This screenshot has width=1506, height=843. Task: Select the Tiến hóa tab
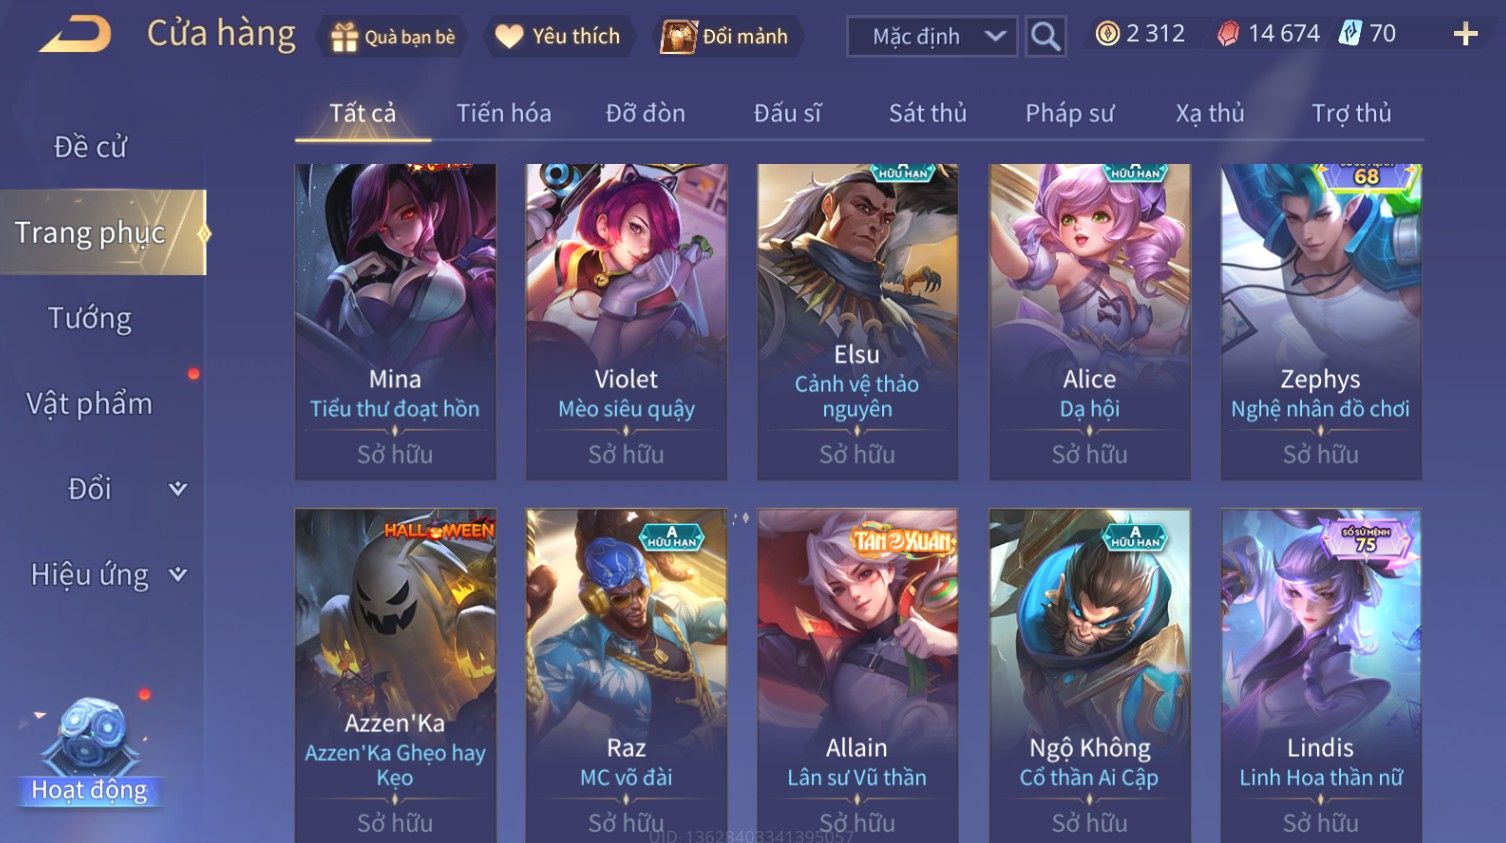[x=504, y=113]
